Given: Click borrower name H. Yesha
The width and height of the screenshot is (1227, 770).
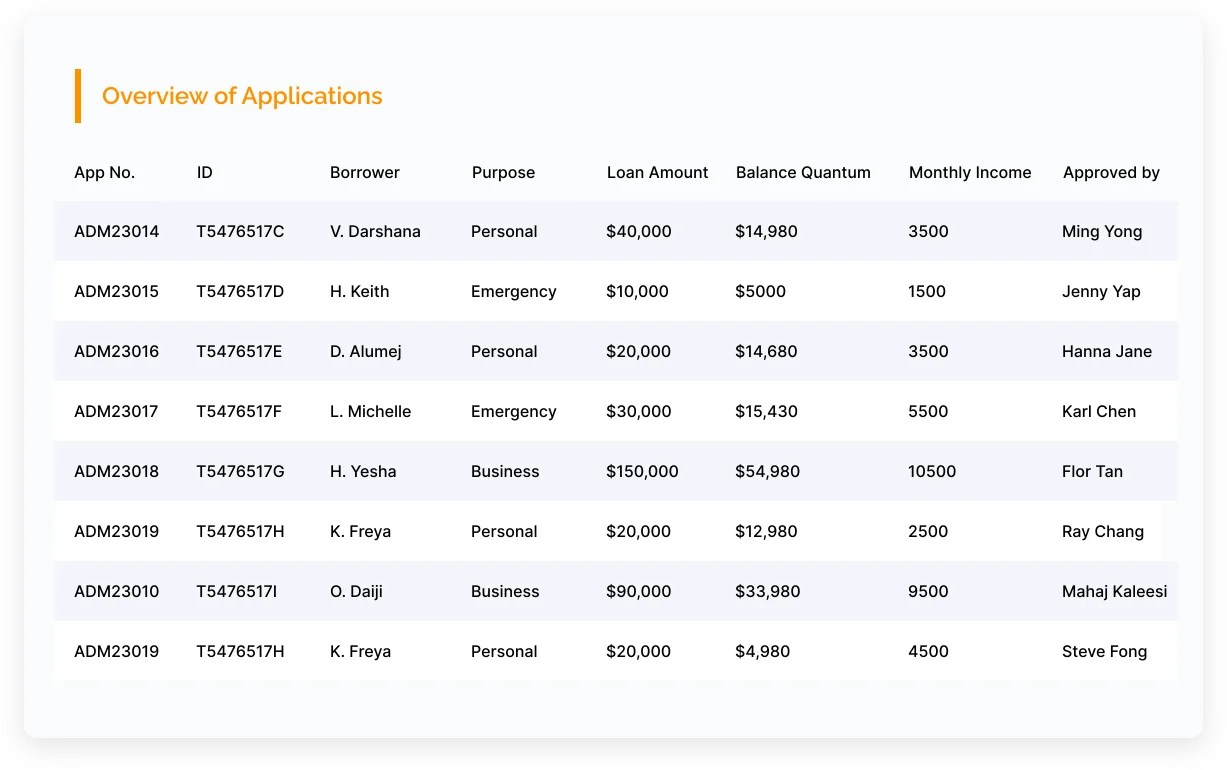Looking at the screenshot, I should coord(363,471).
